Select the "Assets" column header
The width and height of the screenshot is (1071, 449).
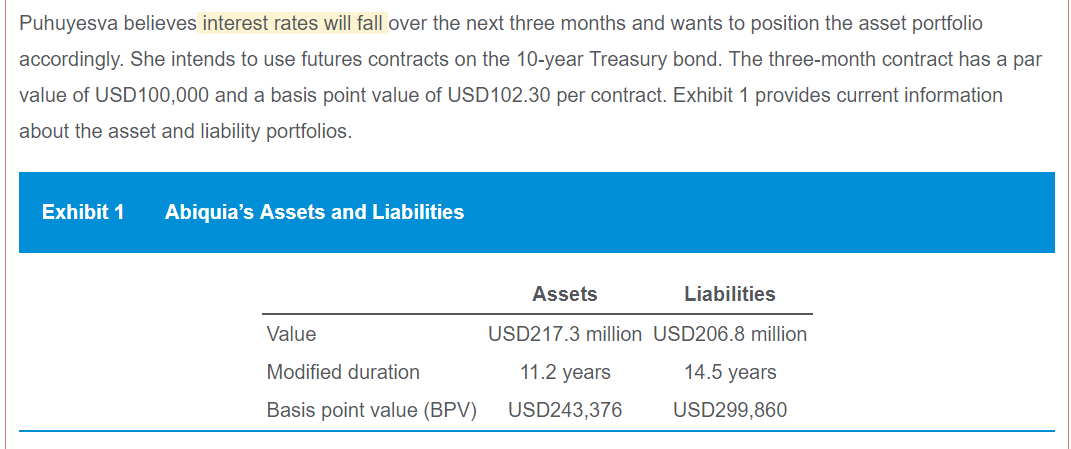tap(565, 294)
